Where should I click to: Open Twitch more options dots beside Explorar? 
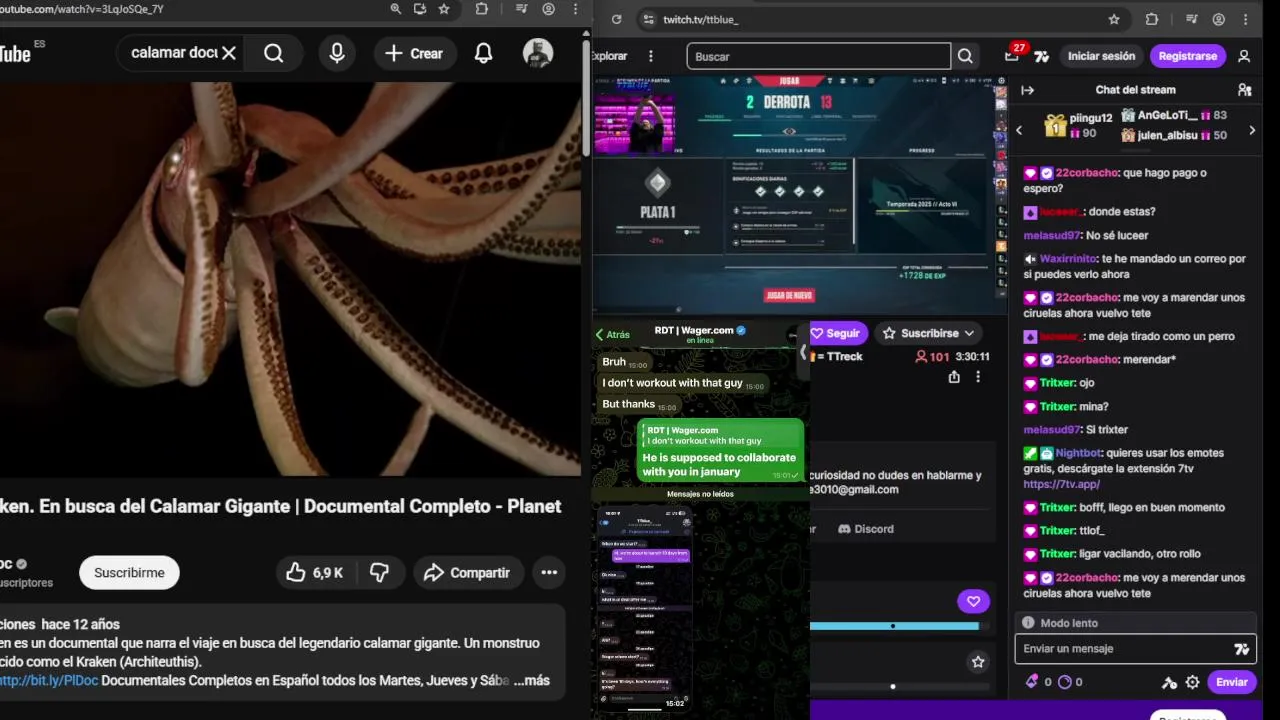(x=651, y=56)
